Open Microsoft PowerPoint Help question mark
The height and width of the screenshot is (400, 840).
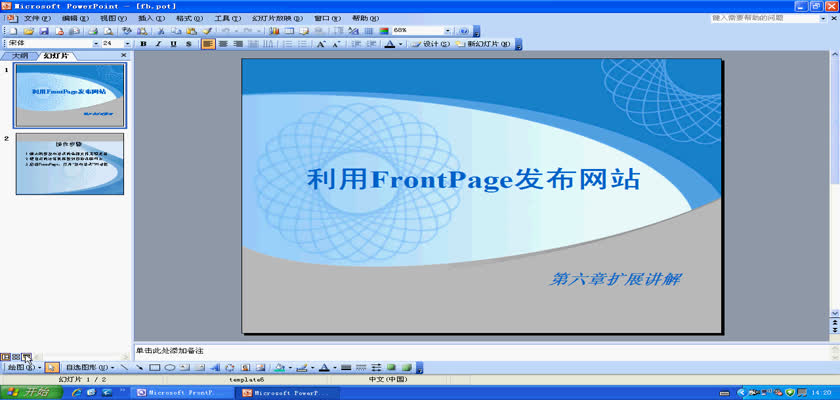point(464,31)
